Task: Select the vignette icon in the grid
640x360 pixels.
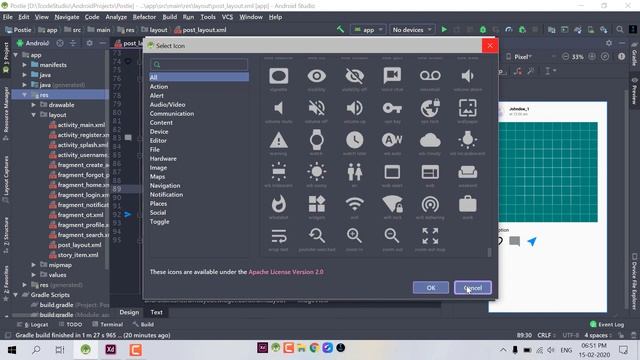Action: (x=279, y=76)
